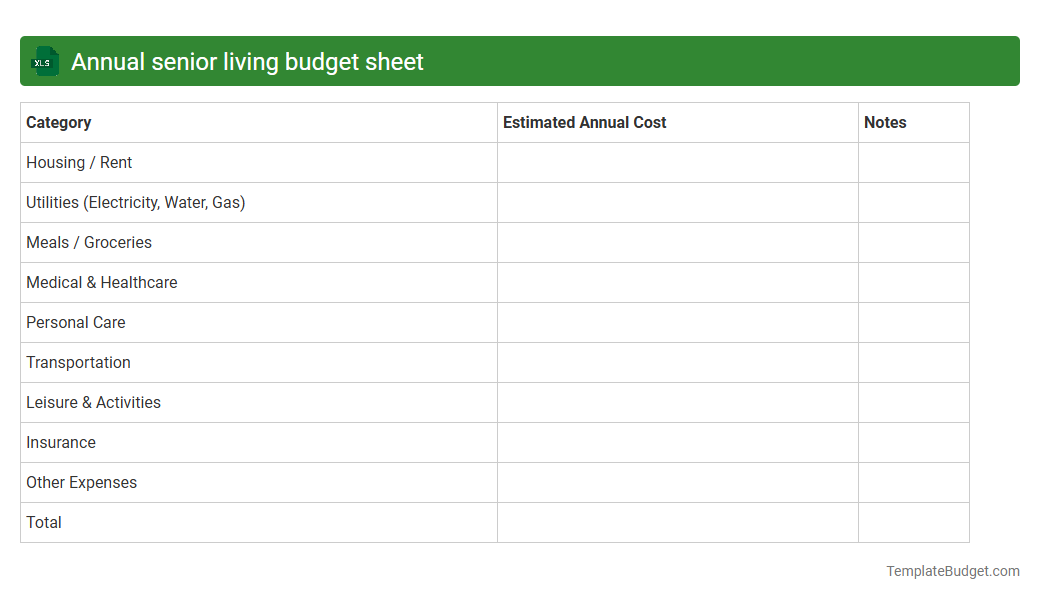Select the Utilities (Electricity, Water, Gas) cell

coord(136,202)
